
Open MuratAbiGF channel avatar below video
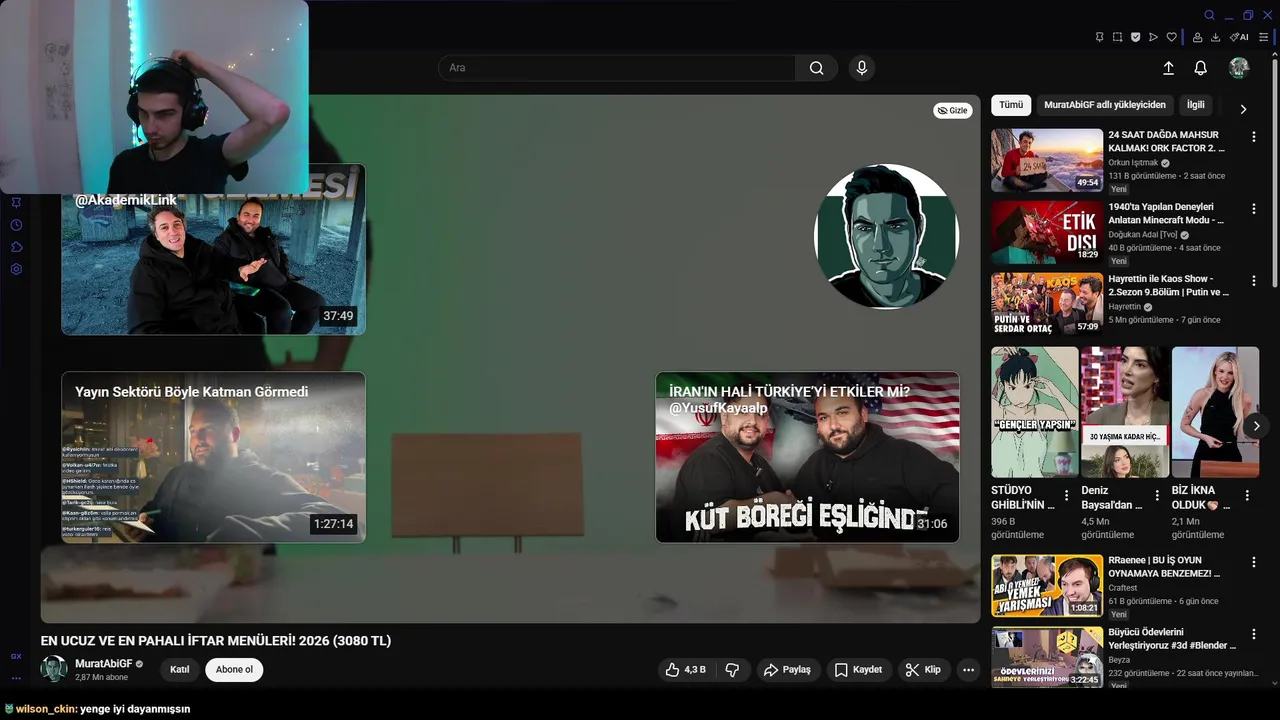pos(54,669)
